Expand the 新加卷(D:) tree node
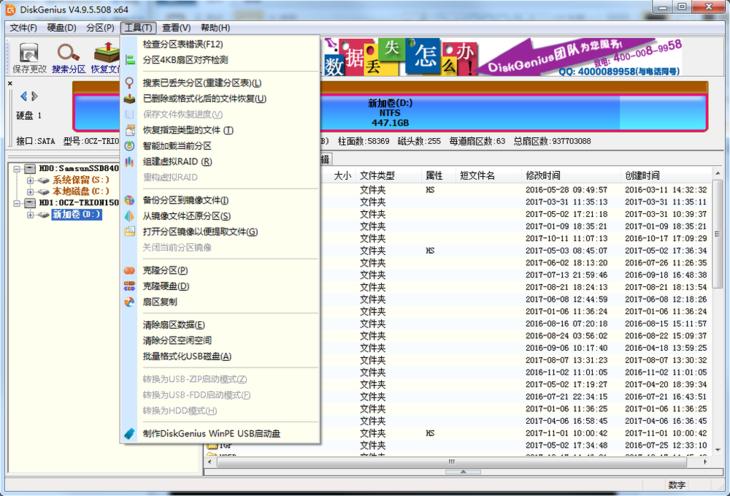Screen dimensions: 730x496 coord(30,215)
